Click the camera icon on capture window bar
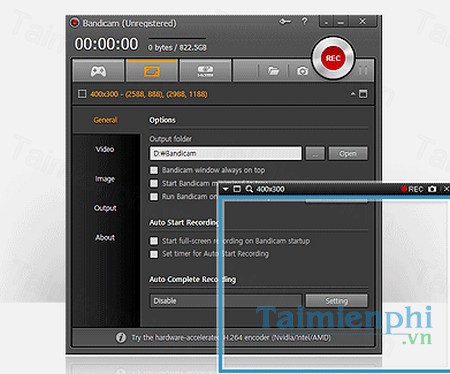The height and width of the screenshot is (374, 450). click(432, 189)
